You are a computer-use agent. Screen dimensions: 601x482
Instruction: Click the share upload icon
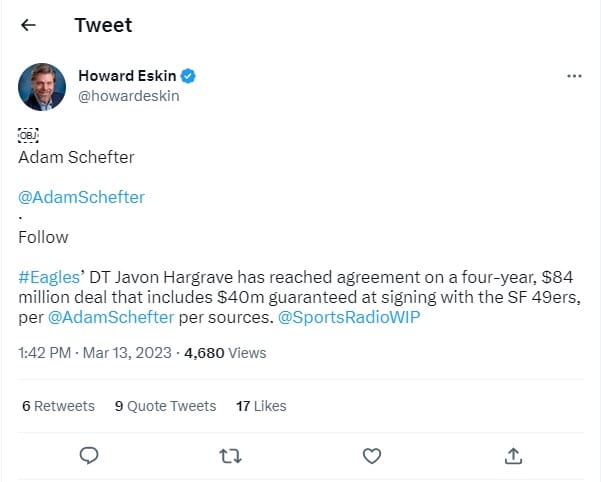coord(513,456)
